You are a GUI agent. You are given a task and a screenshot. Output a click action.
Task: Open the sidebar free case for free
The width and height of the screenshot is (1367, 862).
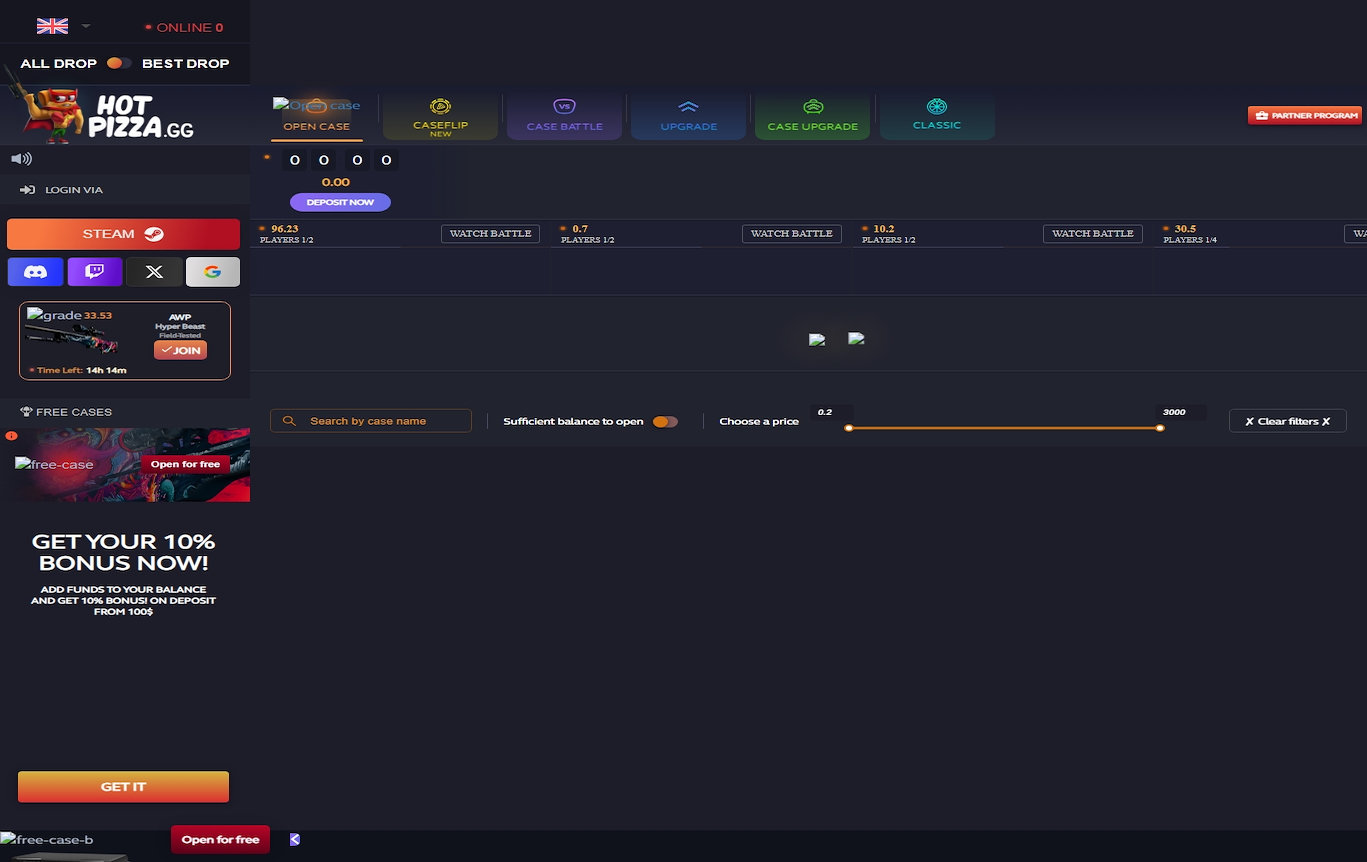pyautogui.click(x=185, y=464)
